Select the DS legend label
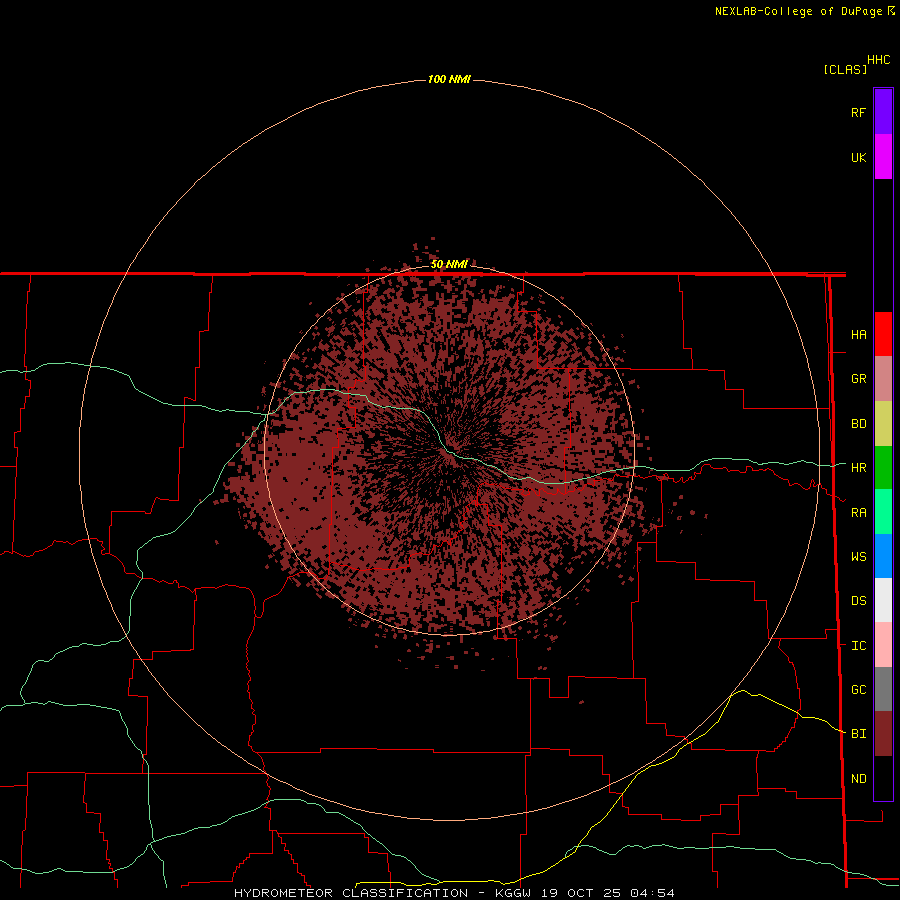 858,601
